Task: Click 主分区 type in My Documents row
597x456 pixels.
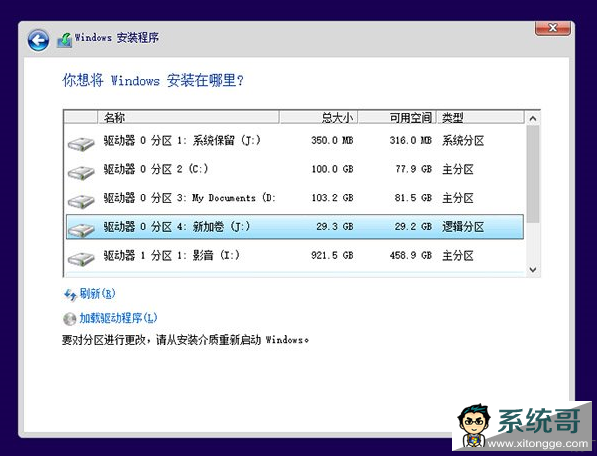Action: click(458, 198)
